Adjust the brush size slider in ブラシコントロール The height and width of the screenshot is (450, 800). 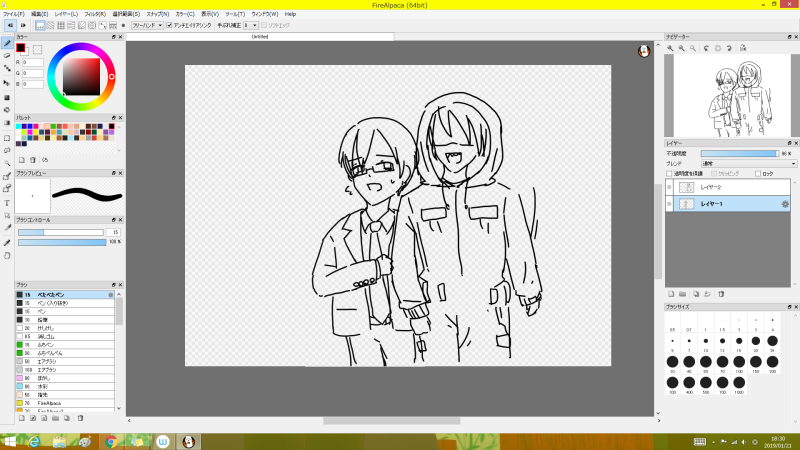coord(61,233)
